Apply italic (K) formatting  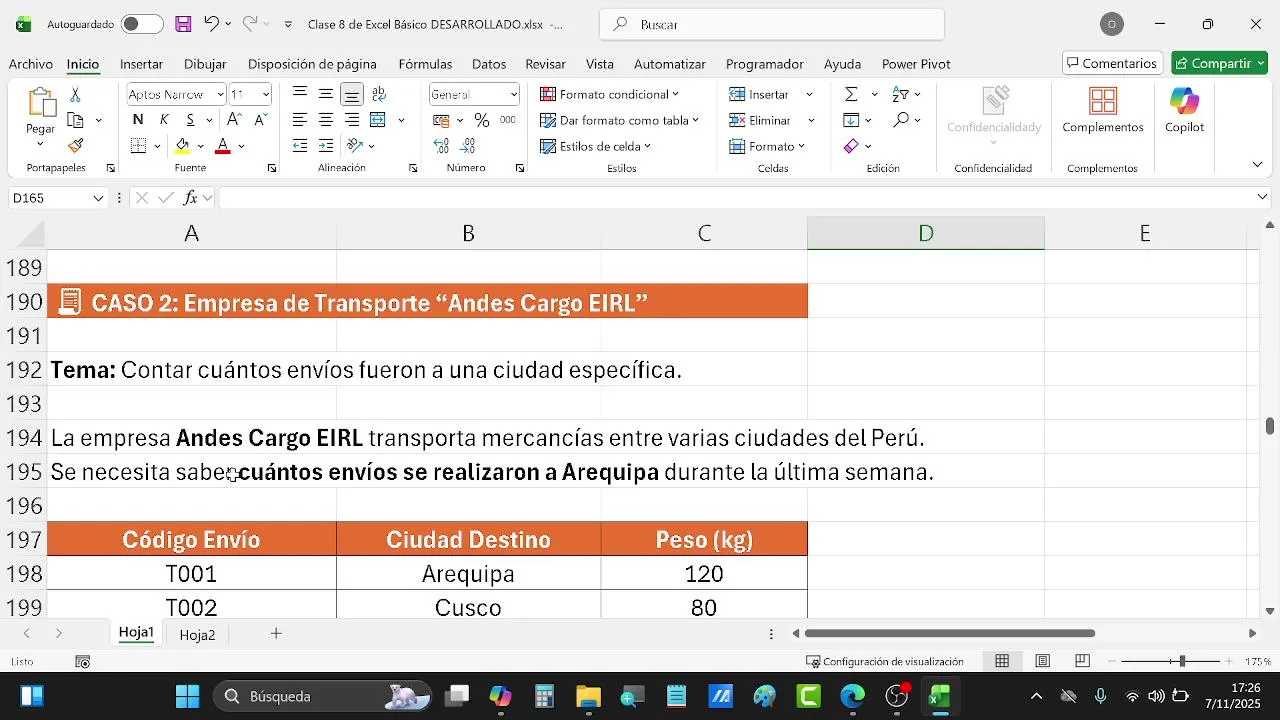[x=164, y=120]
